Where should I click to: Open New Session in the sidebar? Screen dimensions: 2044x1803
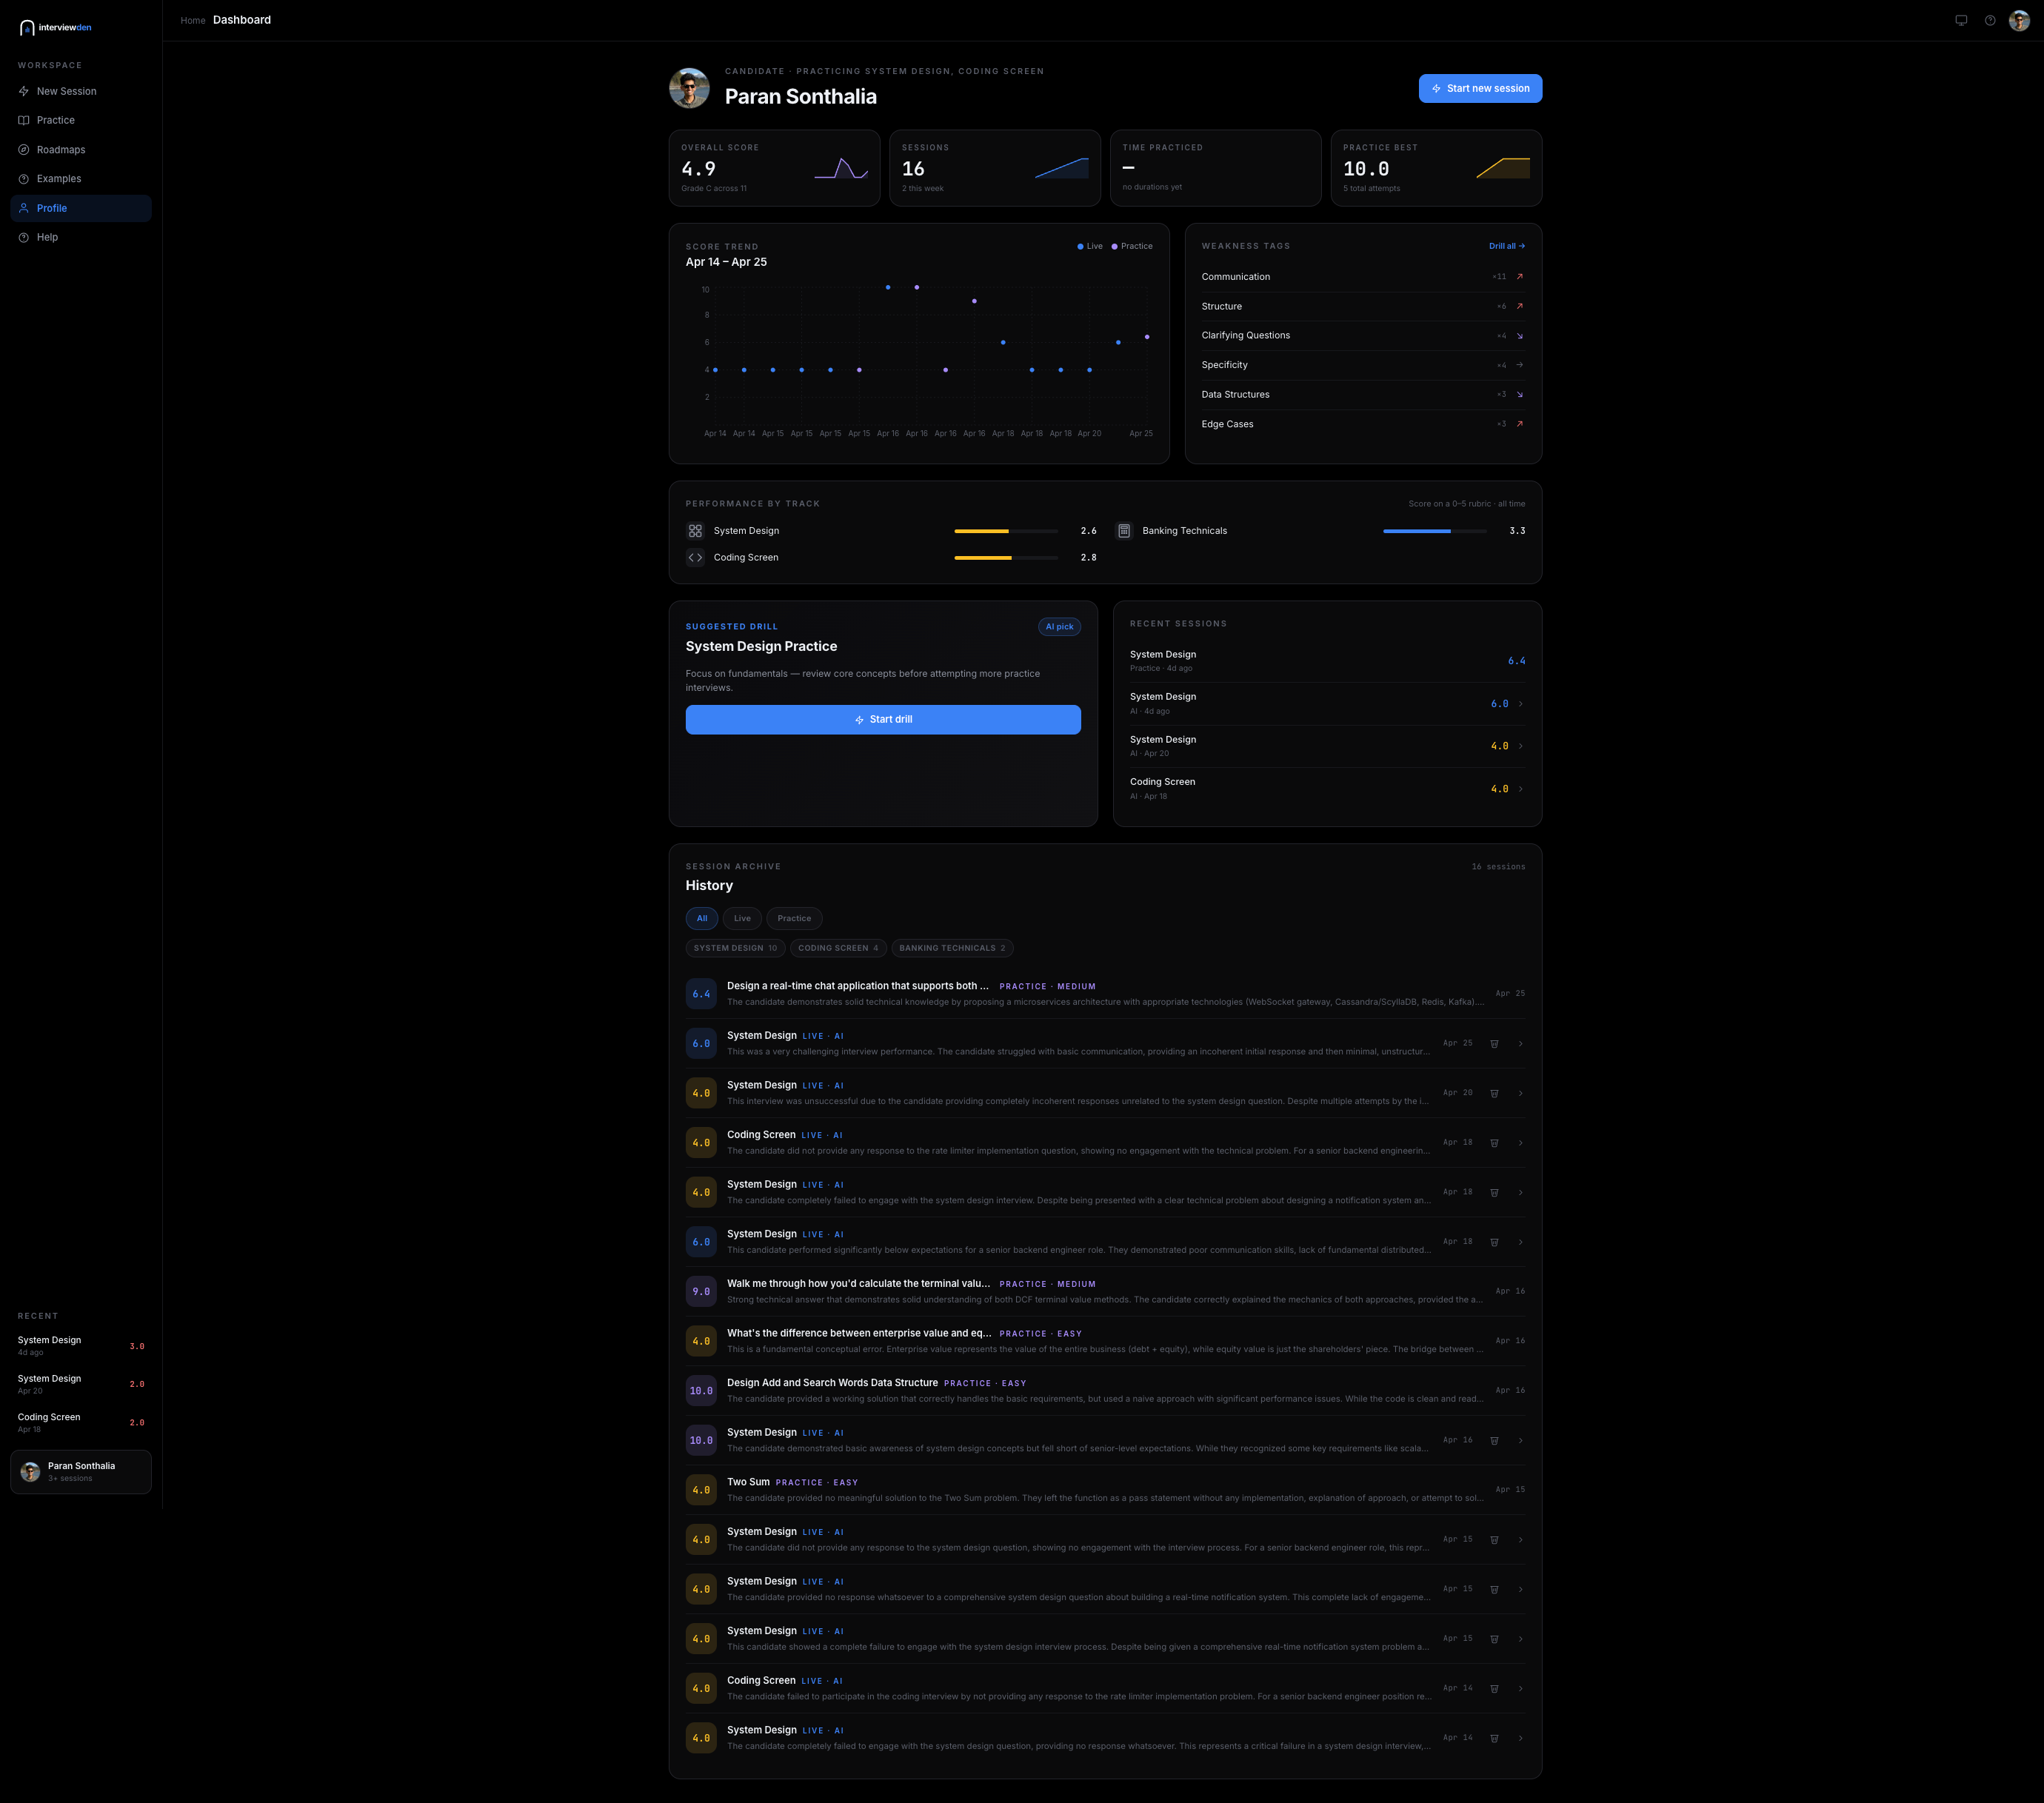[x=66, y=91]
